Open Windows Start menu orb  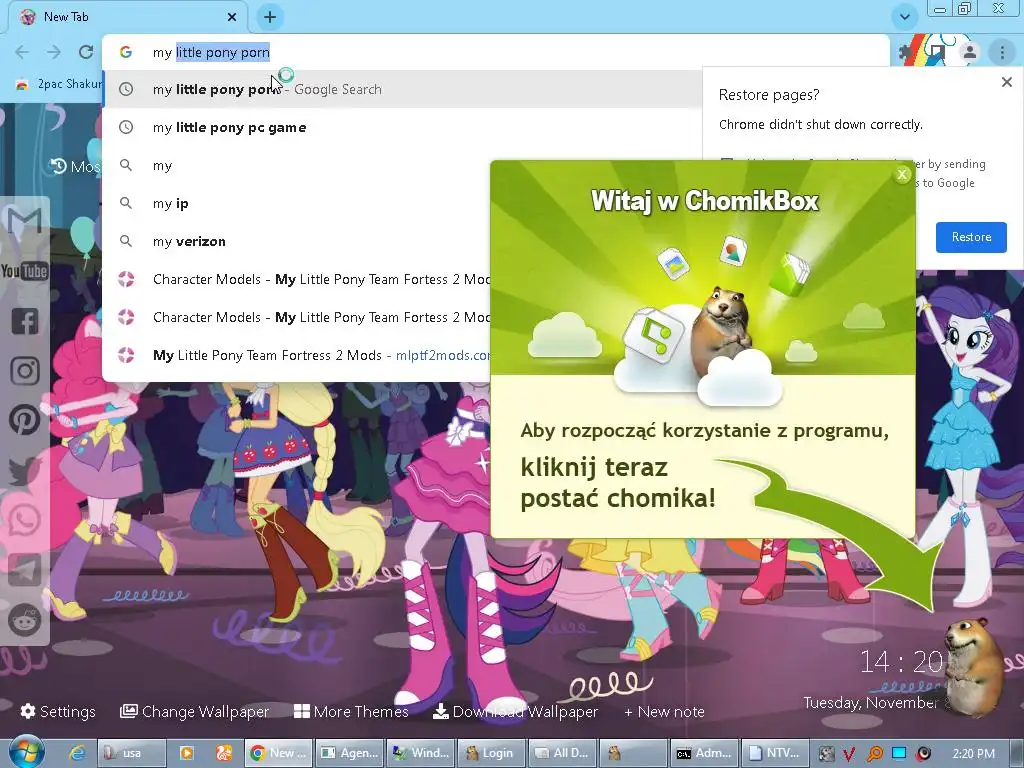point(25,752)
